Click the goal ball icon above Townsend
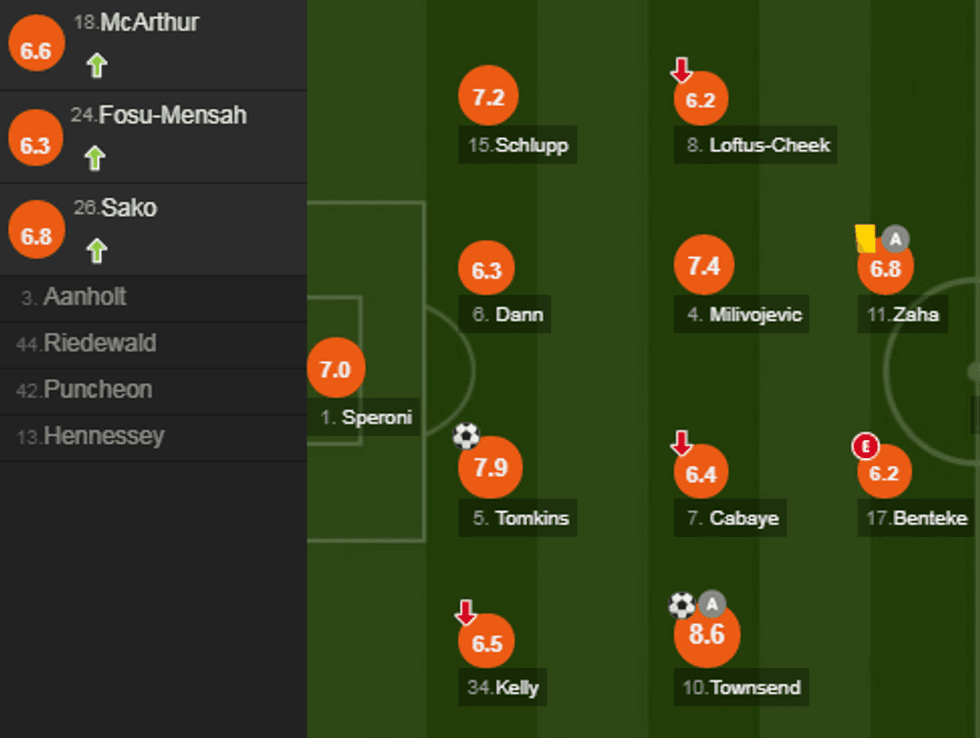 coord(682,604)
